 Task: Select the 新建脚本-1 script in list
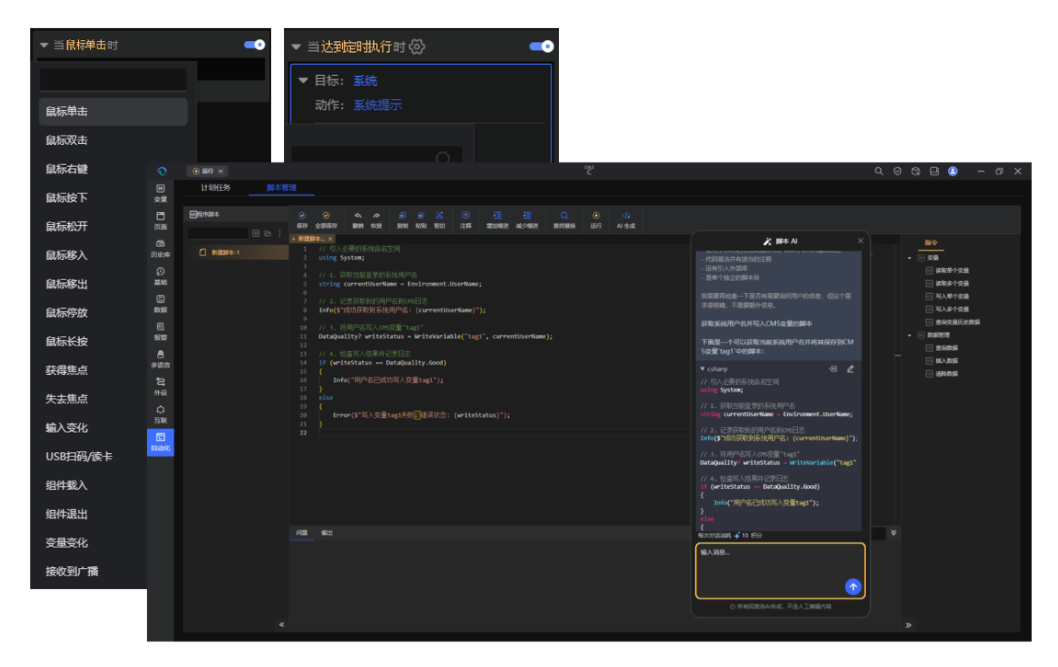(x=225, y=252)
